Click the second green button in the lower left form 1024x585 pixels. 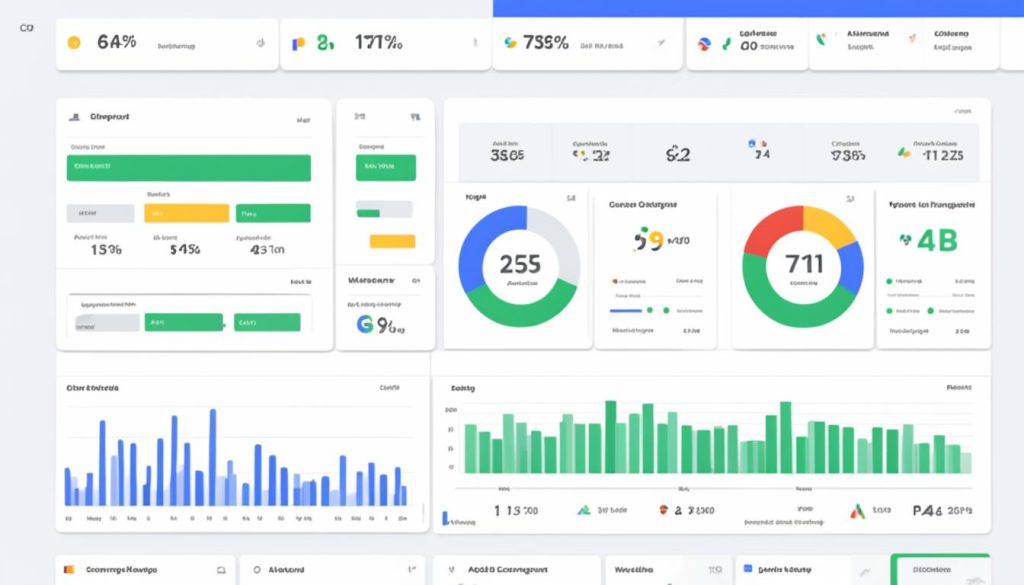tap(267, 323)
